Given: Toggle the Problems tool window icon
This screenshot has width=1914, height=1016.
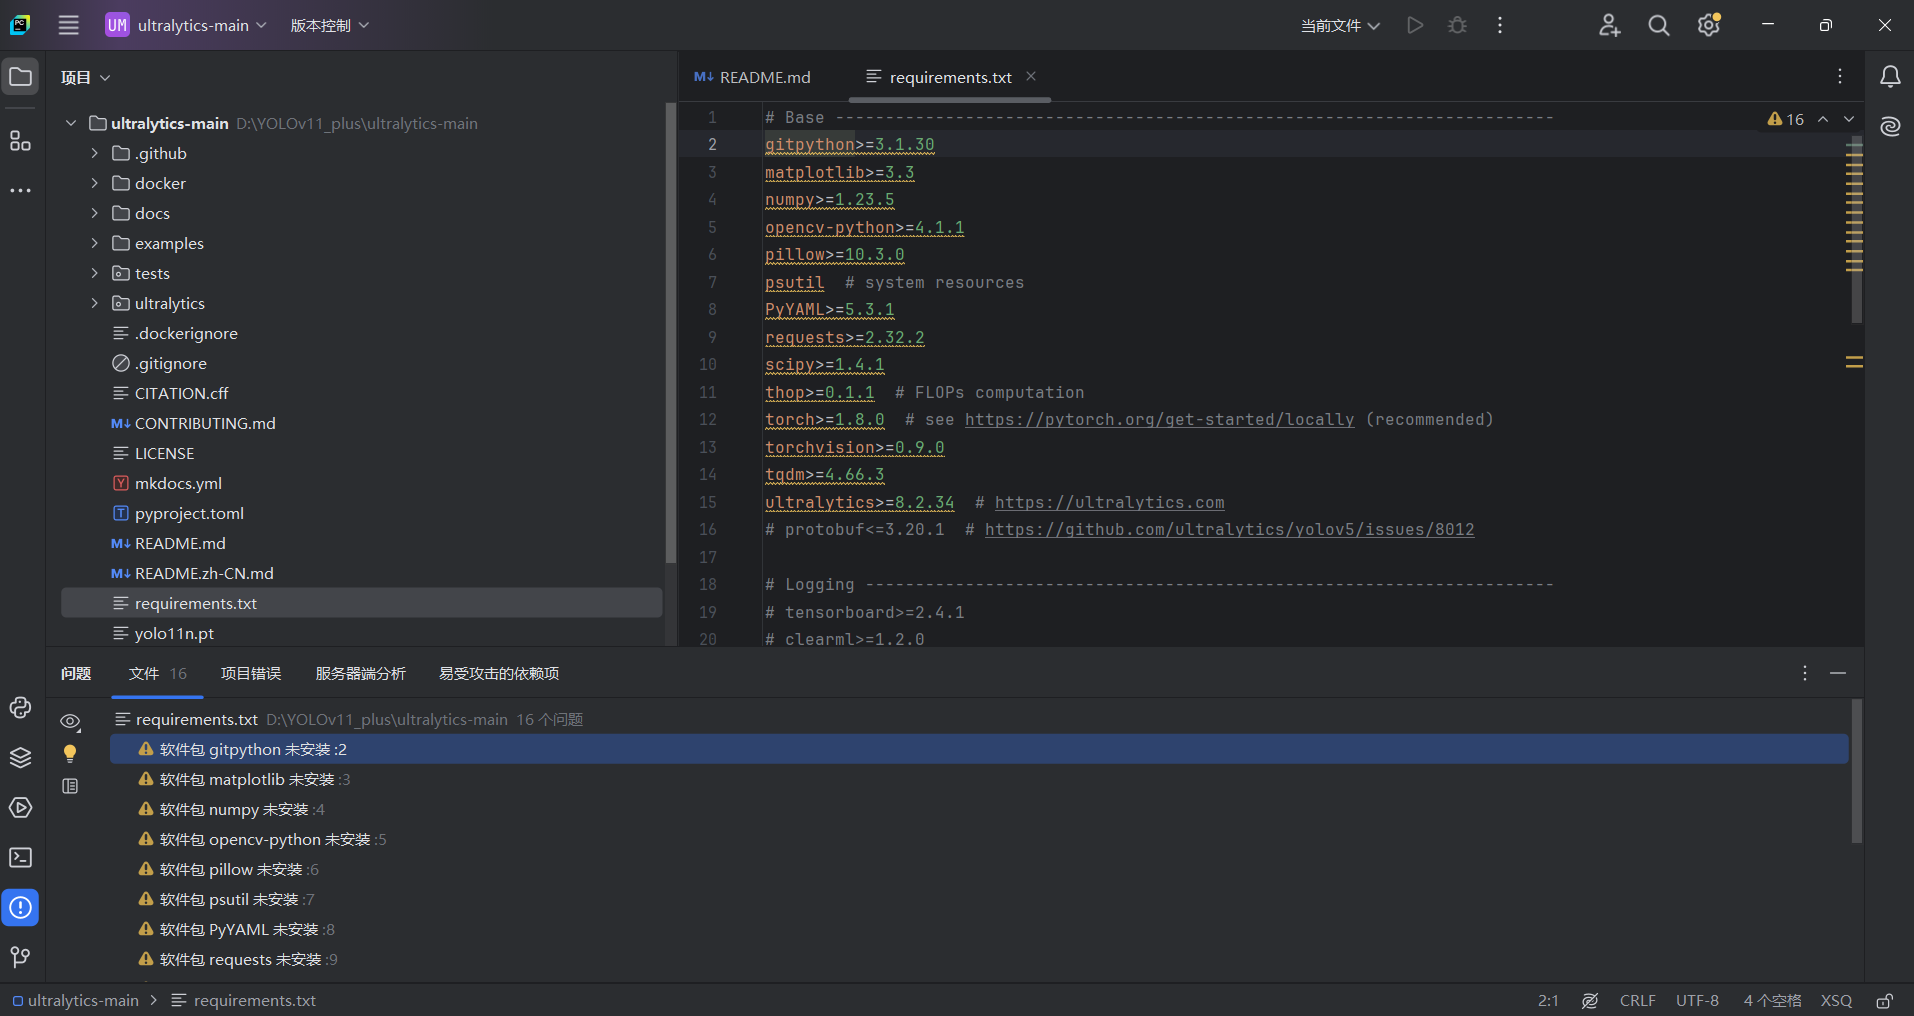Looking at the screenshot, I should click(21, 908).
